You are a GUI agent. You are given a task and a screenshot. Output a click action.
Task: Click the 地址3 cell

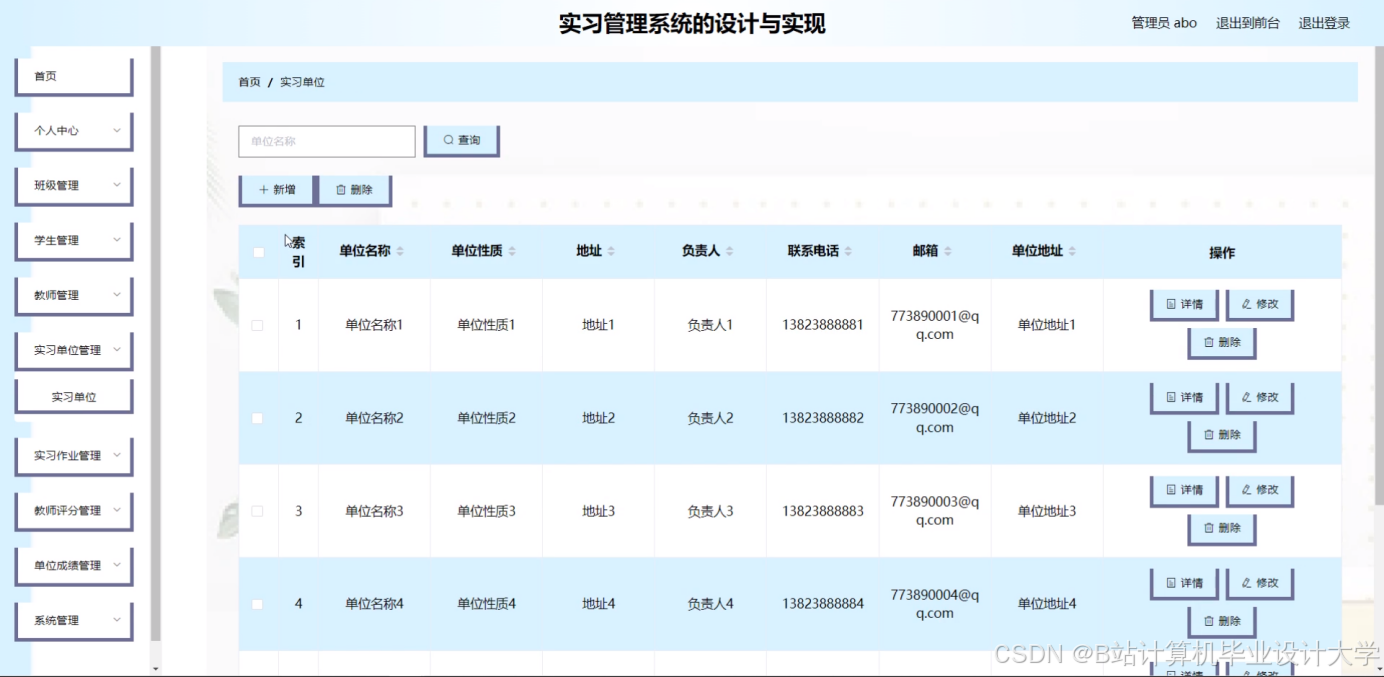(598, 511)
